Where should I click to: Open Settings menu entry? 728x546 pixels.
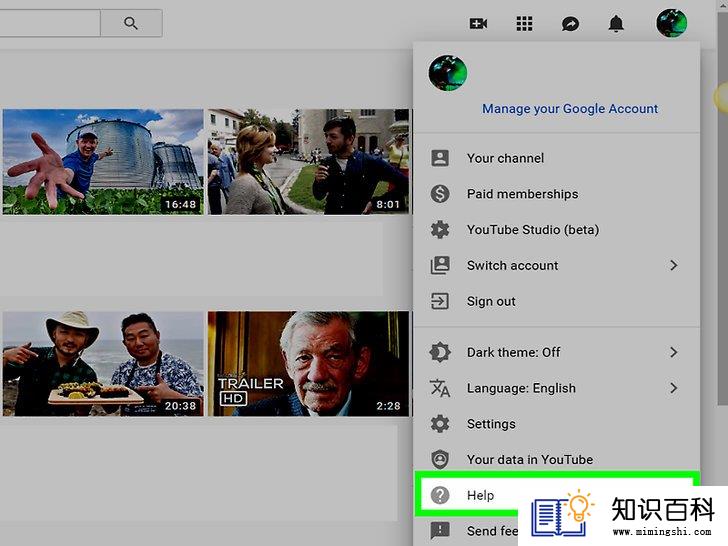click(556, 423)
